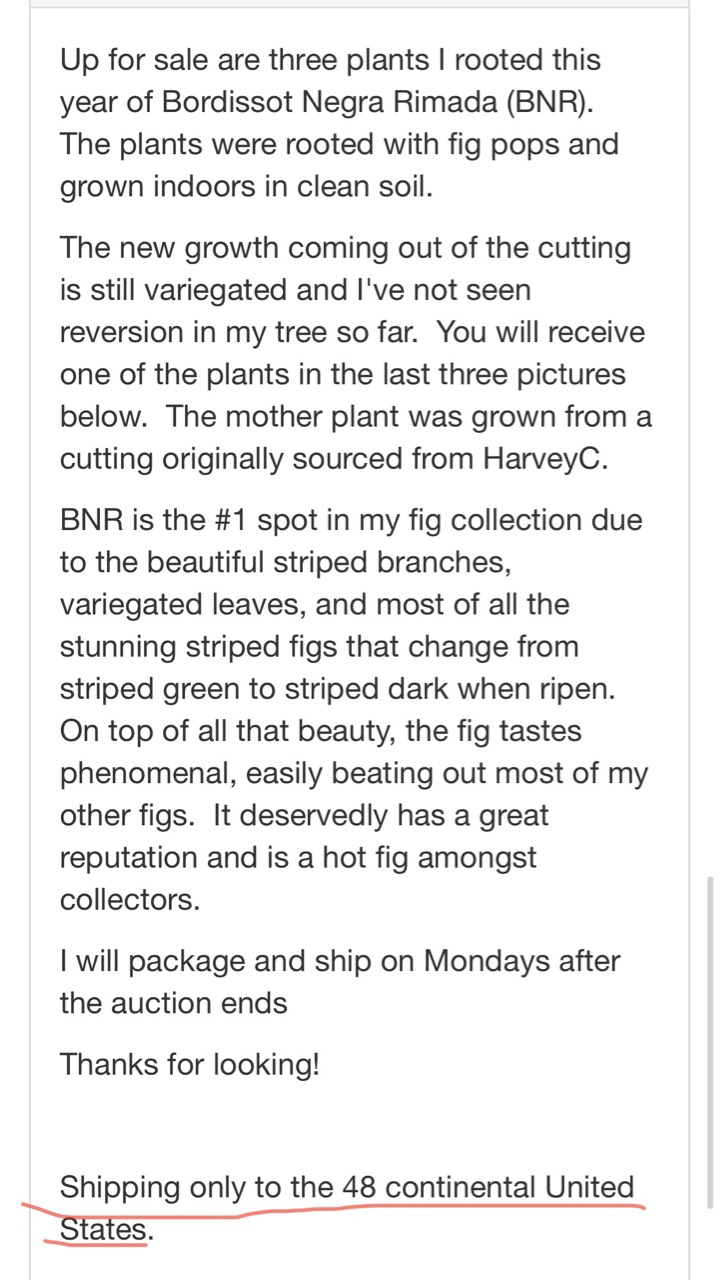This screenshot has height=1280, width=720.
Task: Click the 'The new growth coming out' line
Action: pos(345,248)
